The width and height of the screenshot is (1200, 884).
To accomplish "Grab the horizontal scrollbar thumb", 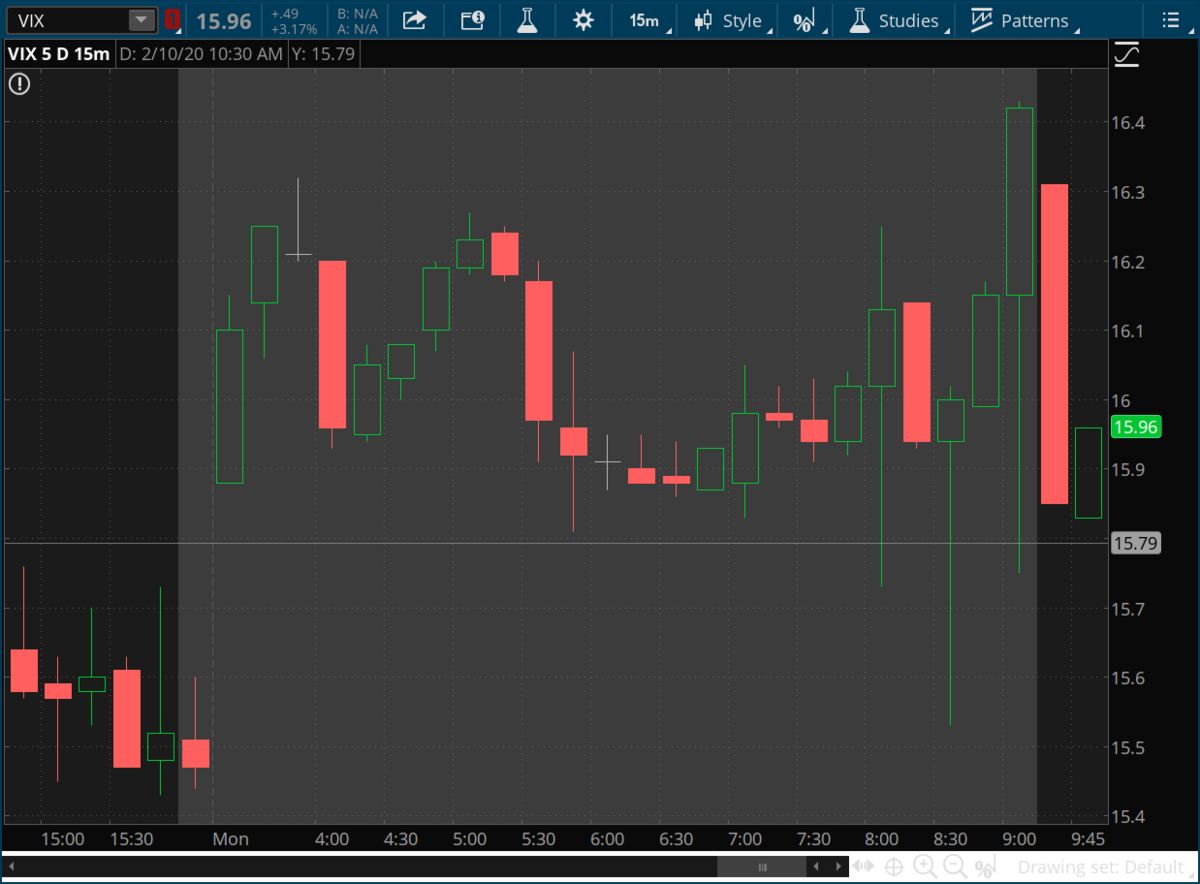I will click(762, 867).
